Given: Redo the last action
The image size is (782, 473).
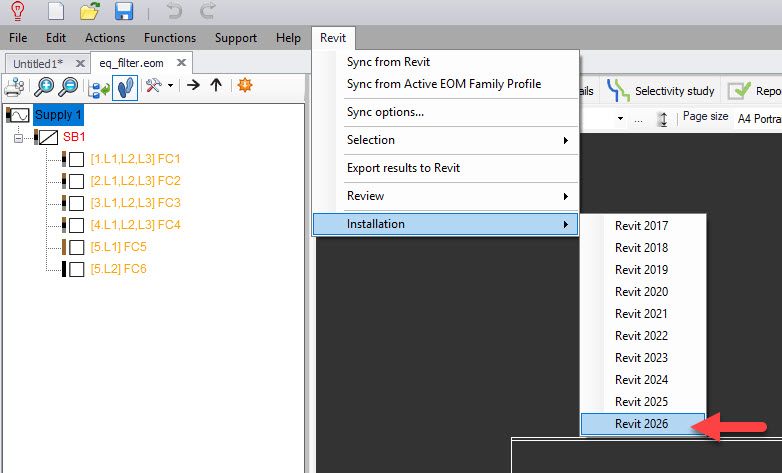Looking at the screenshot, I should 208,10.
